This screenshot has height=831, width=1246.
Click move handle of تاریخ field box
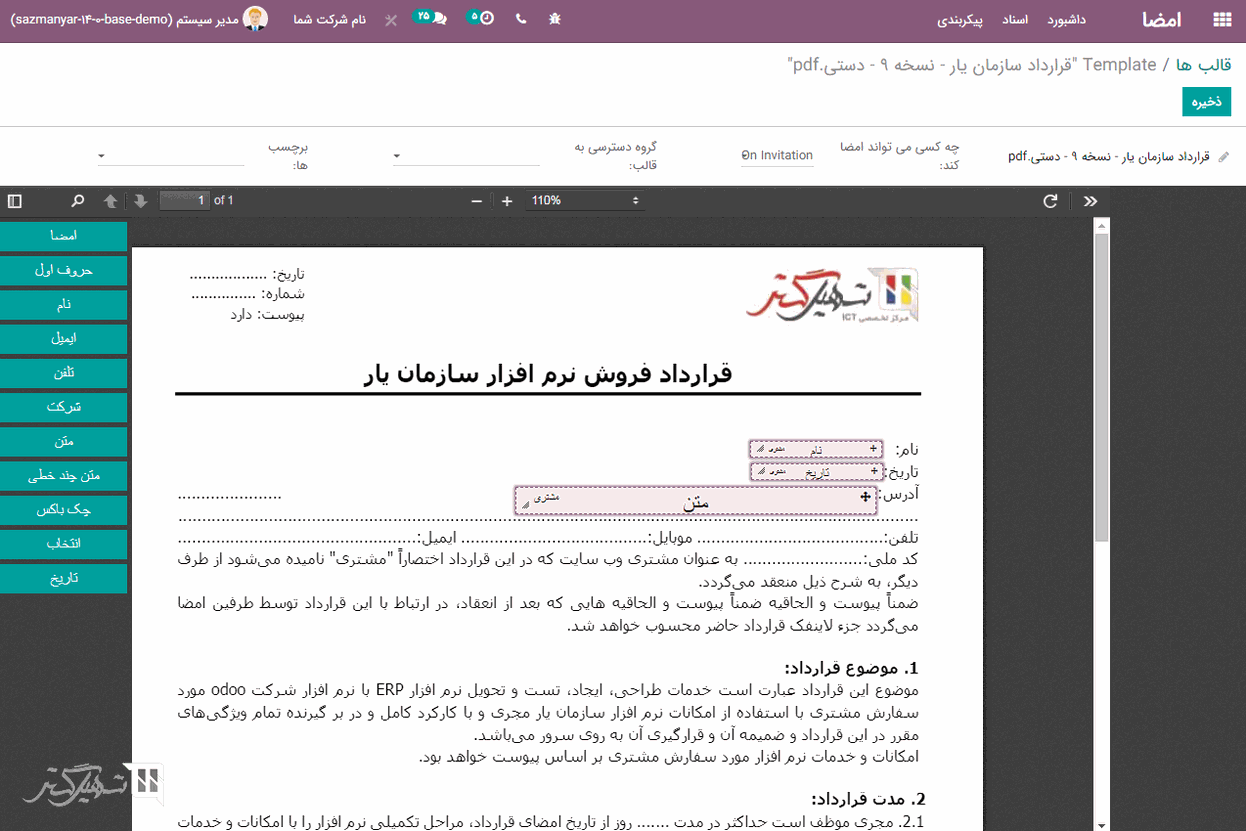click(873, 469)
